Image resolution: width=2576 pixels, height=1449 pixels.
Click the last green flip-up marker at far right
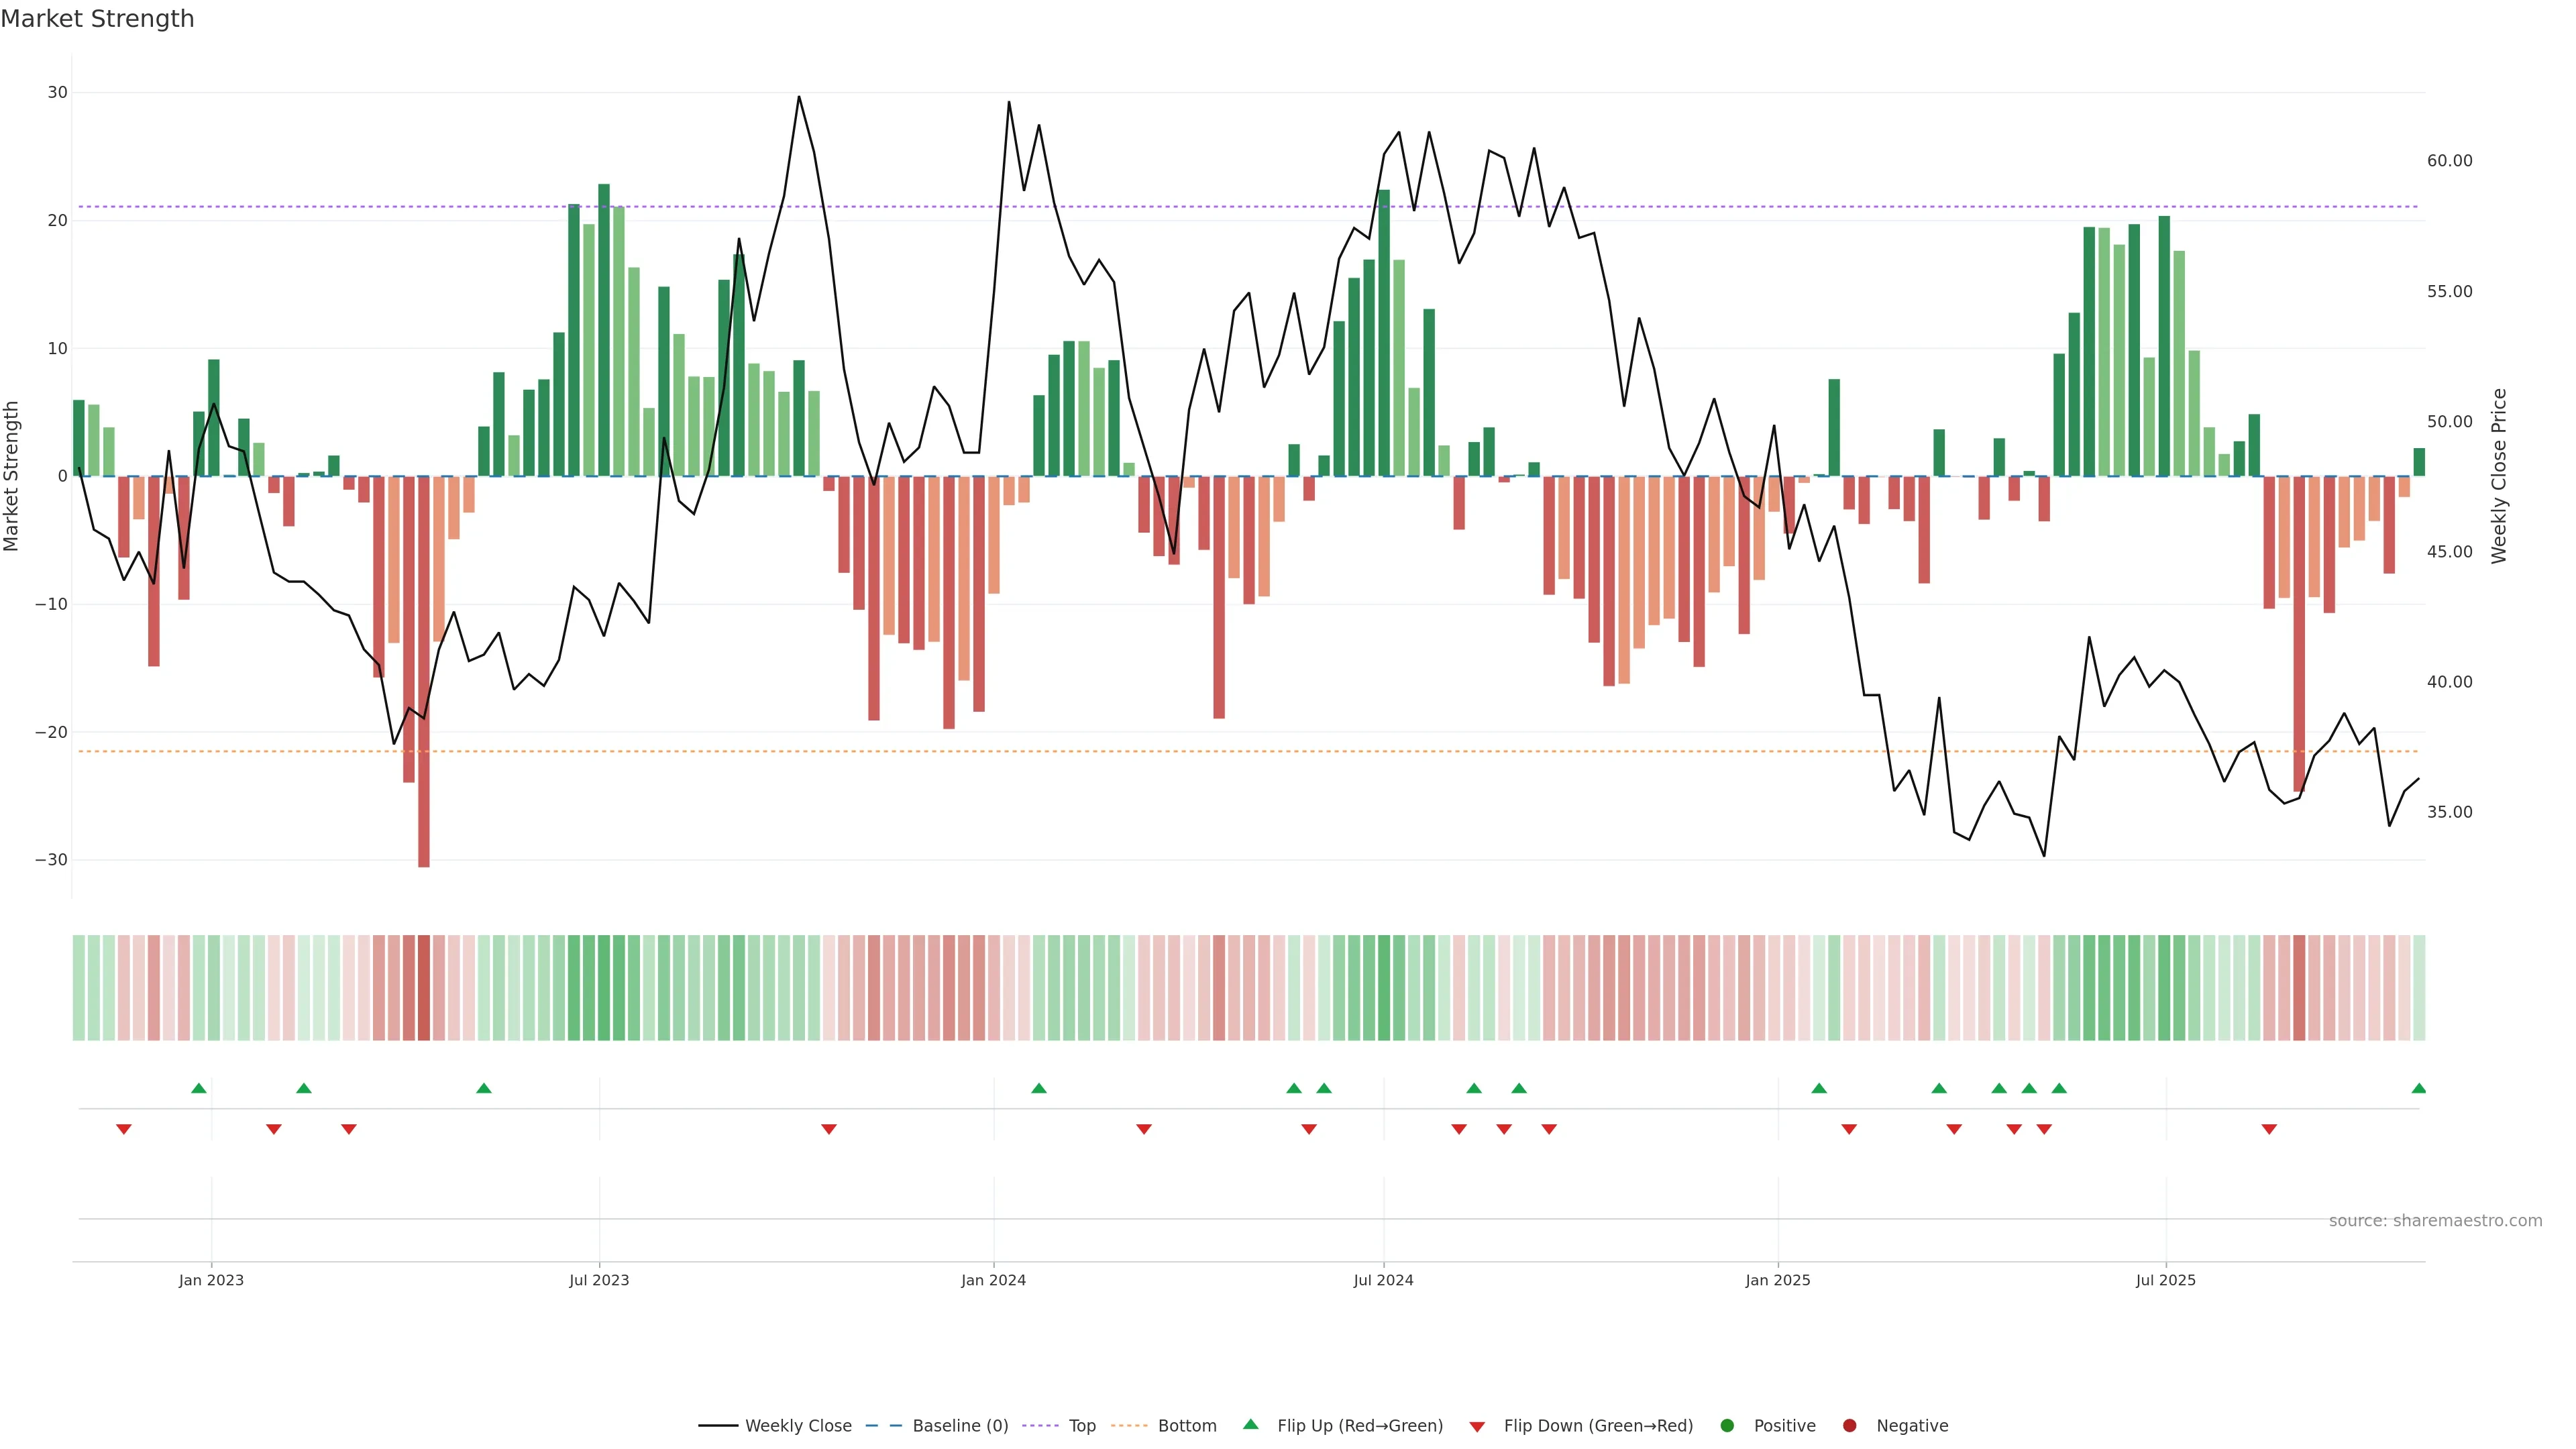pyautogui.click(x=2418, y=1088)
